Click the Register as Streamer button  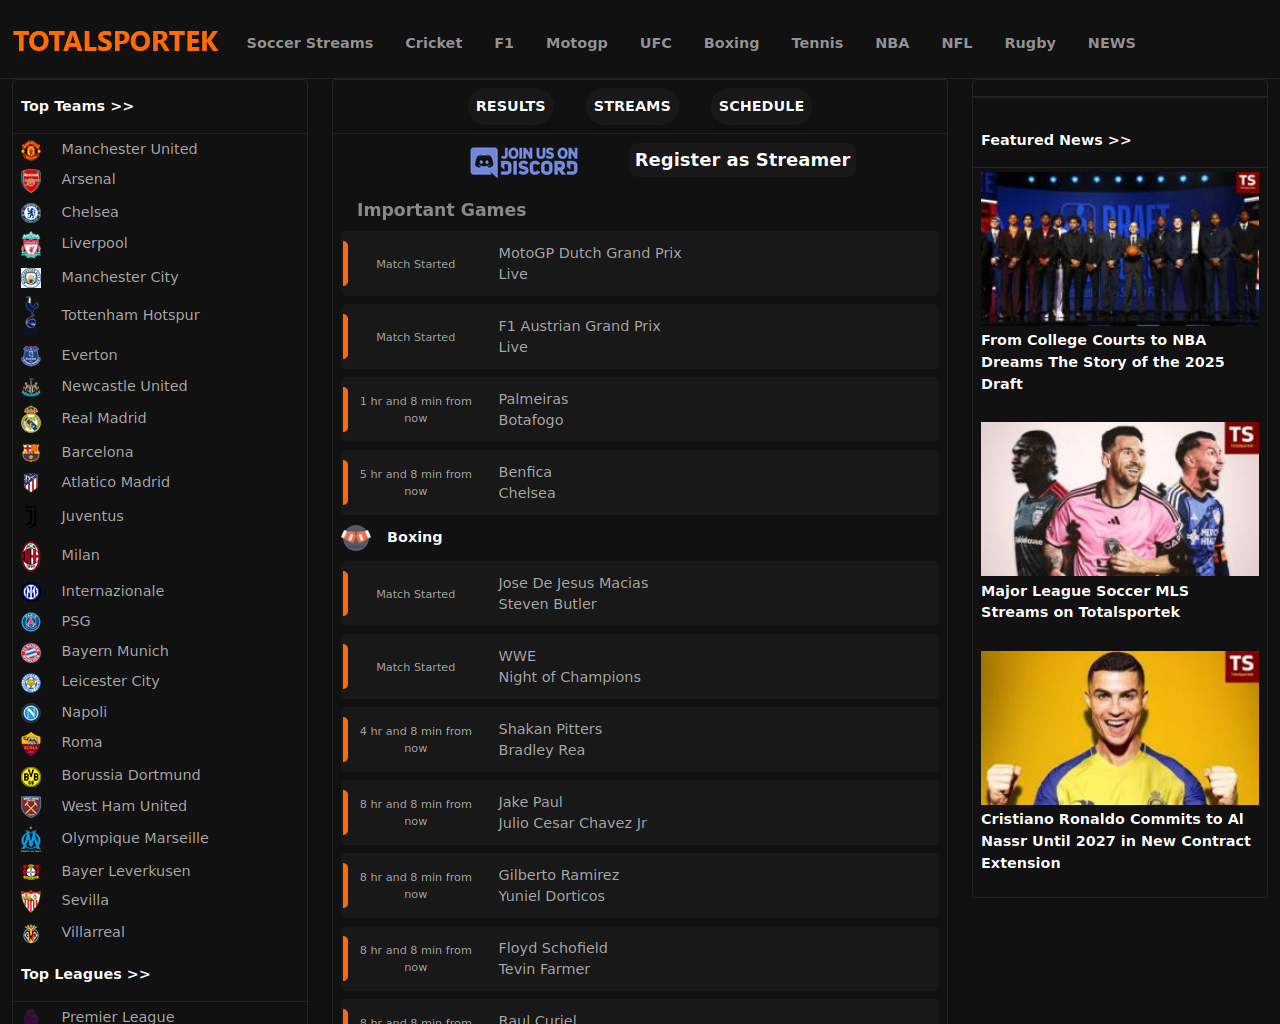click(743, 160)
